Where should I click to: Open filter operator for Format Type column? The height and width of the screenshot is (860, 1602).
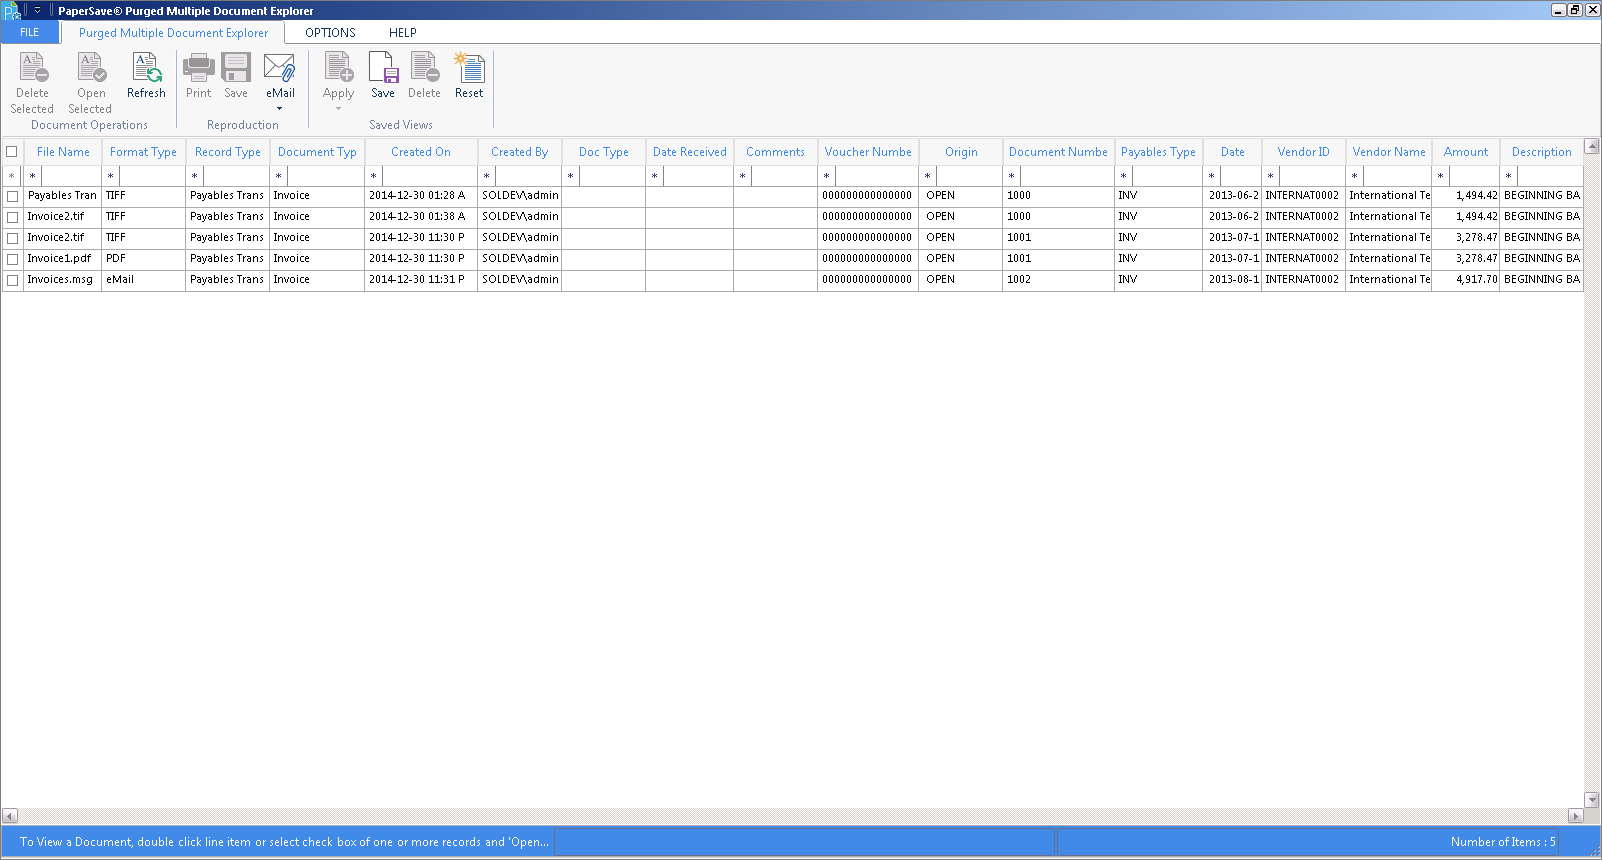coord(111,176)
